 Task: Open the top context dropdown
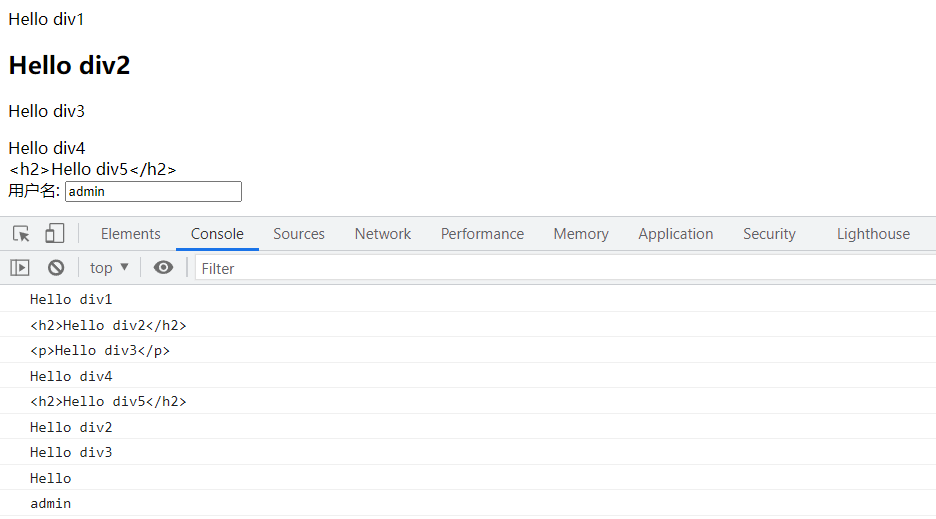pos(109,268)
